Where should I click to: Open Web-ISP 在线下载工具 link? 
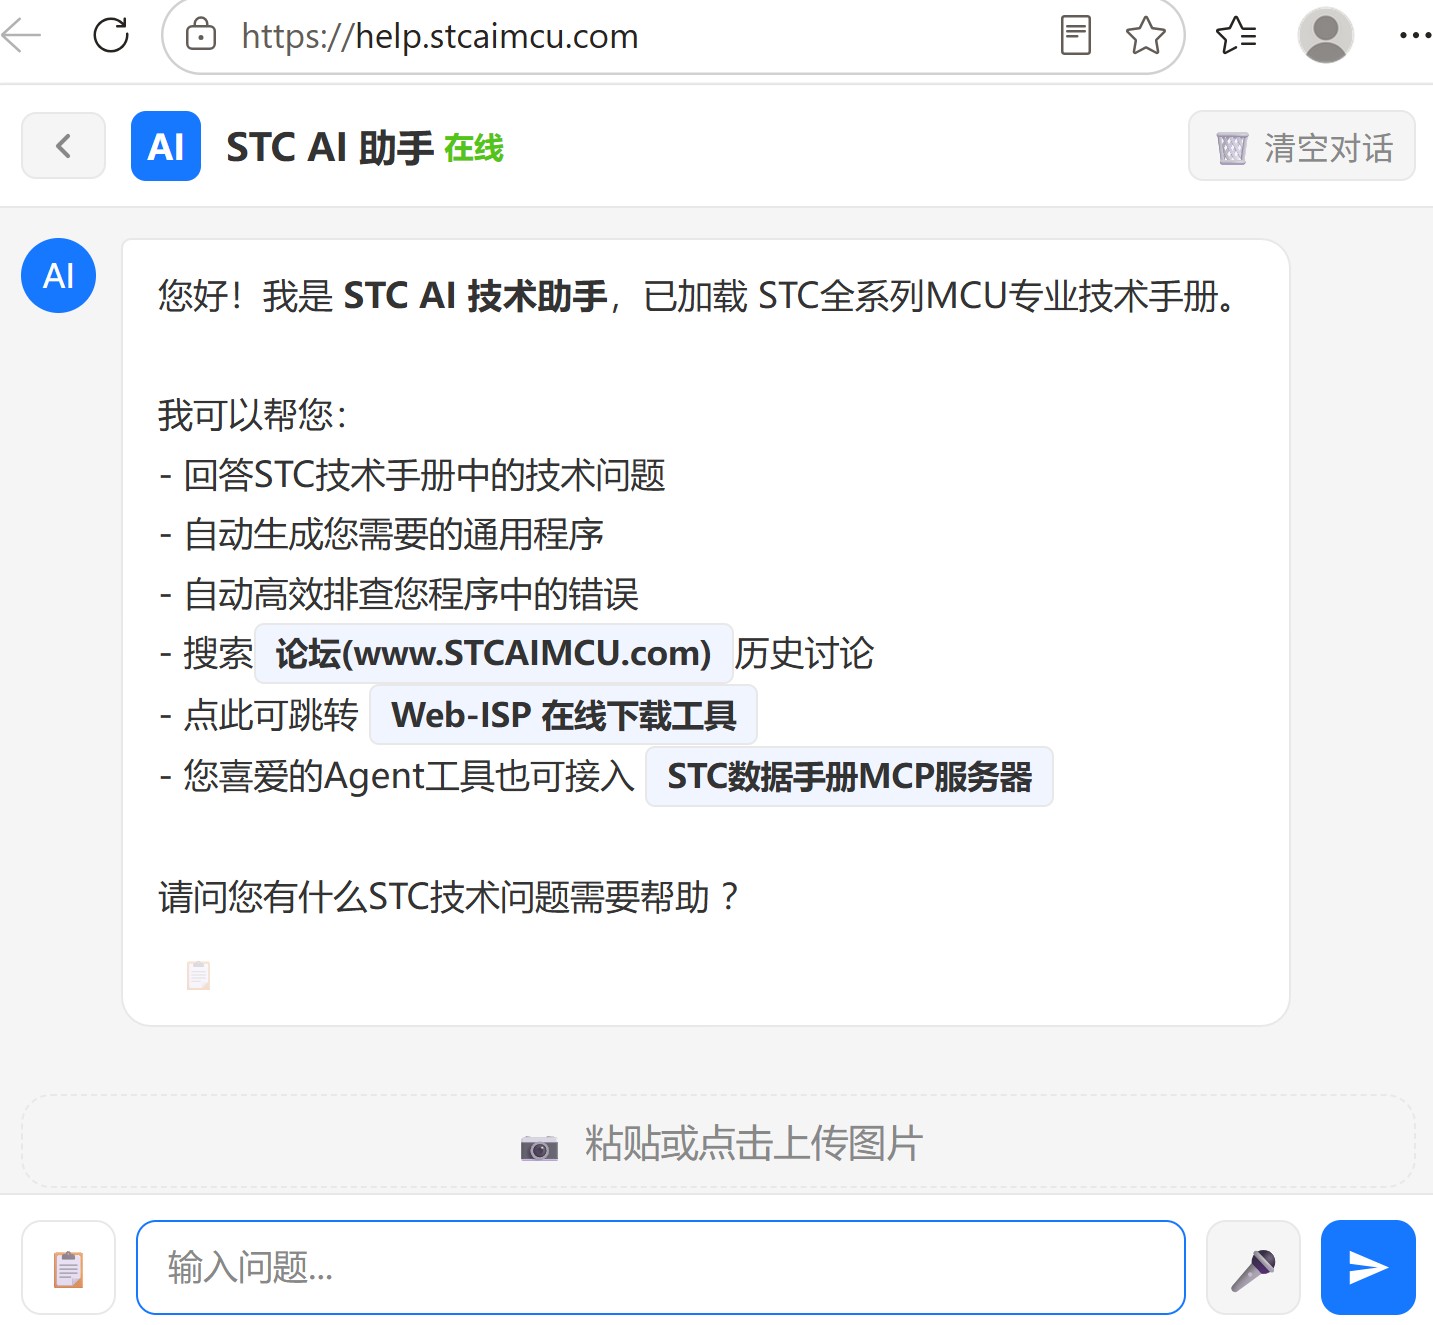[x=564, y=715]
